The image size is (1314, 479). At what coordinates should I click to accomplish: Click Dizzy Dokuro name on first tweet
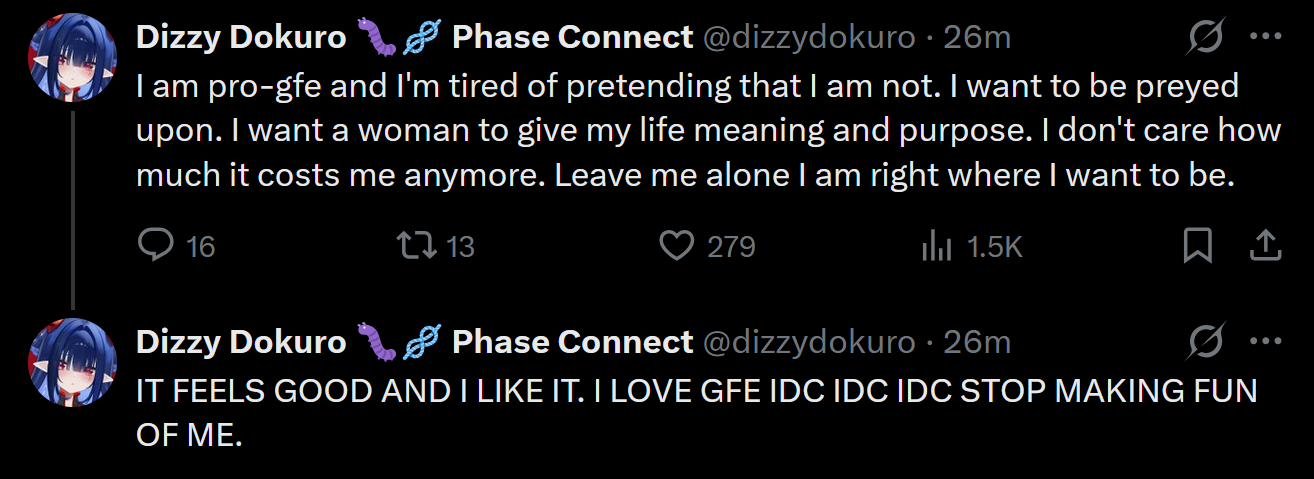240,38
